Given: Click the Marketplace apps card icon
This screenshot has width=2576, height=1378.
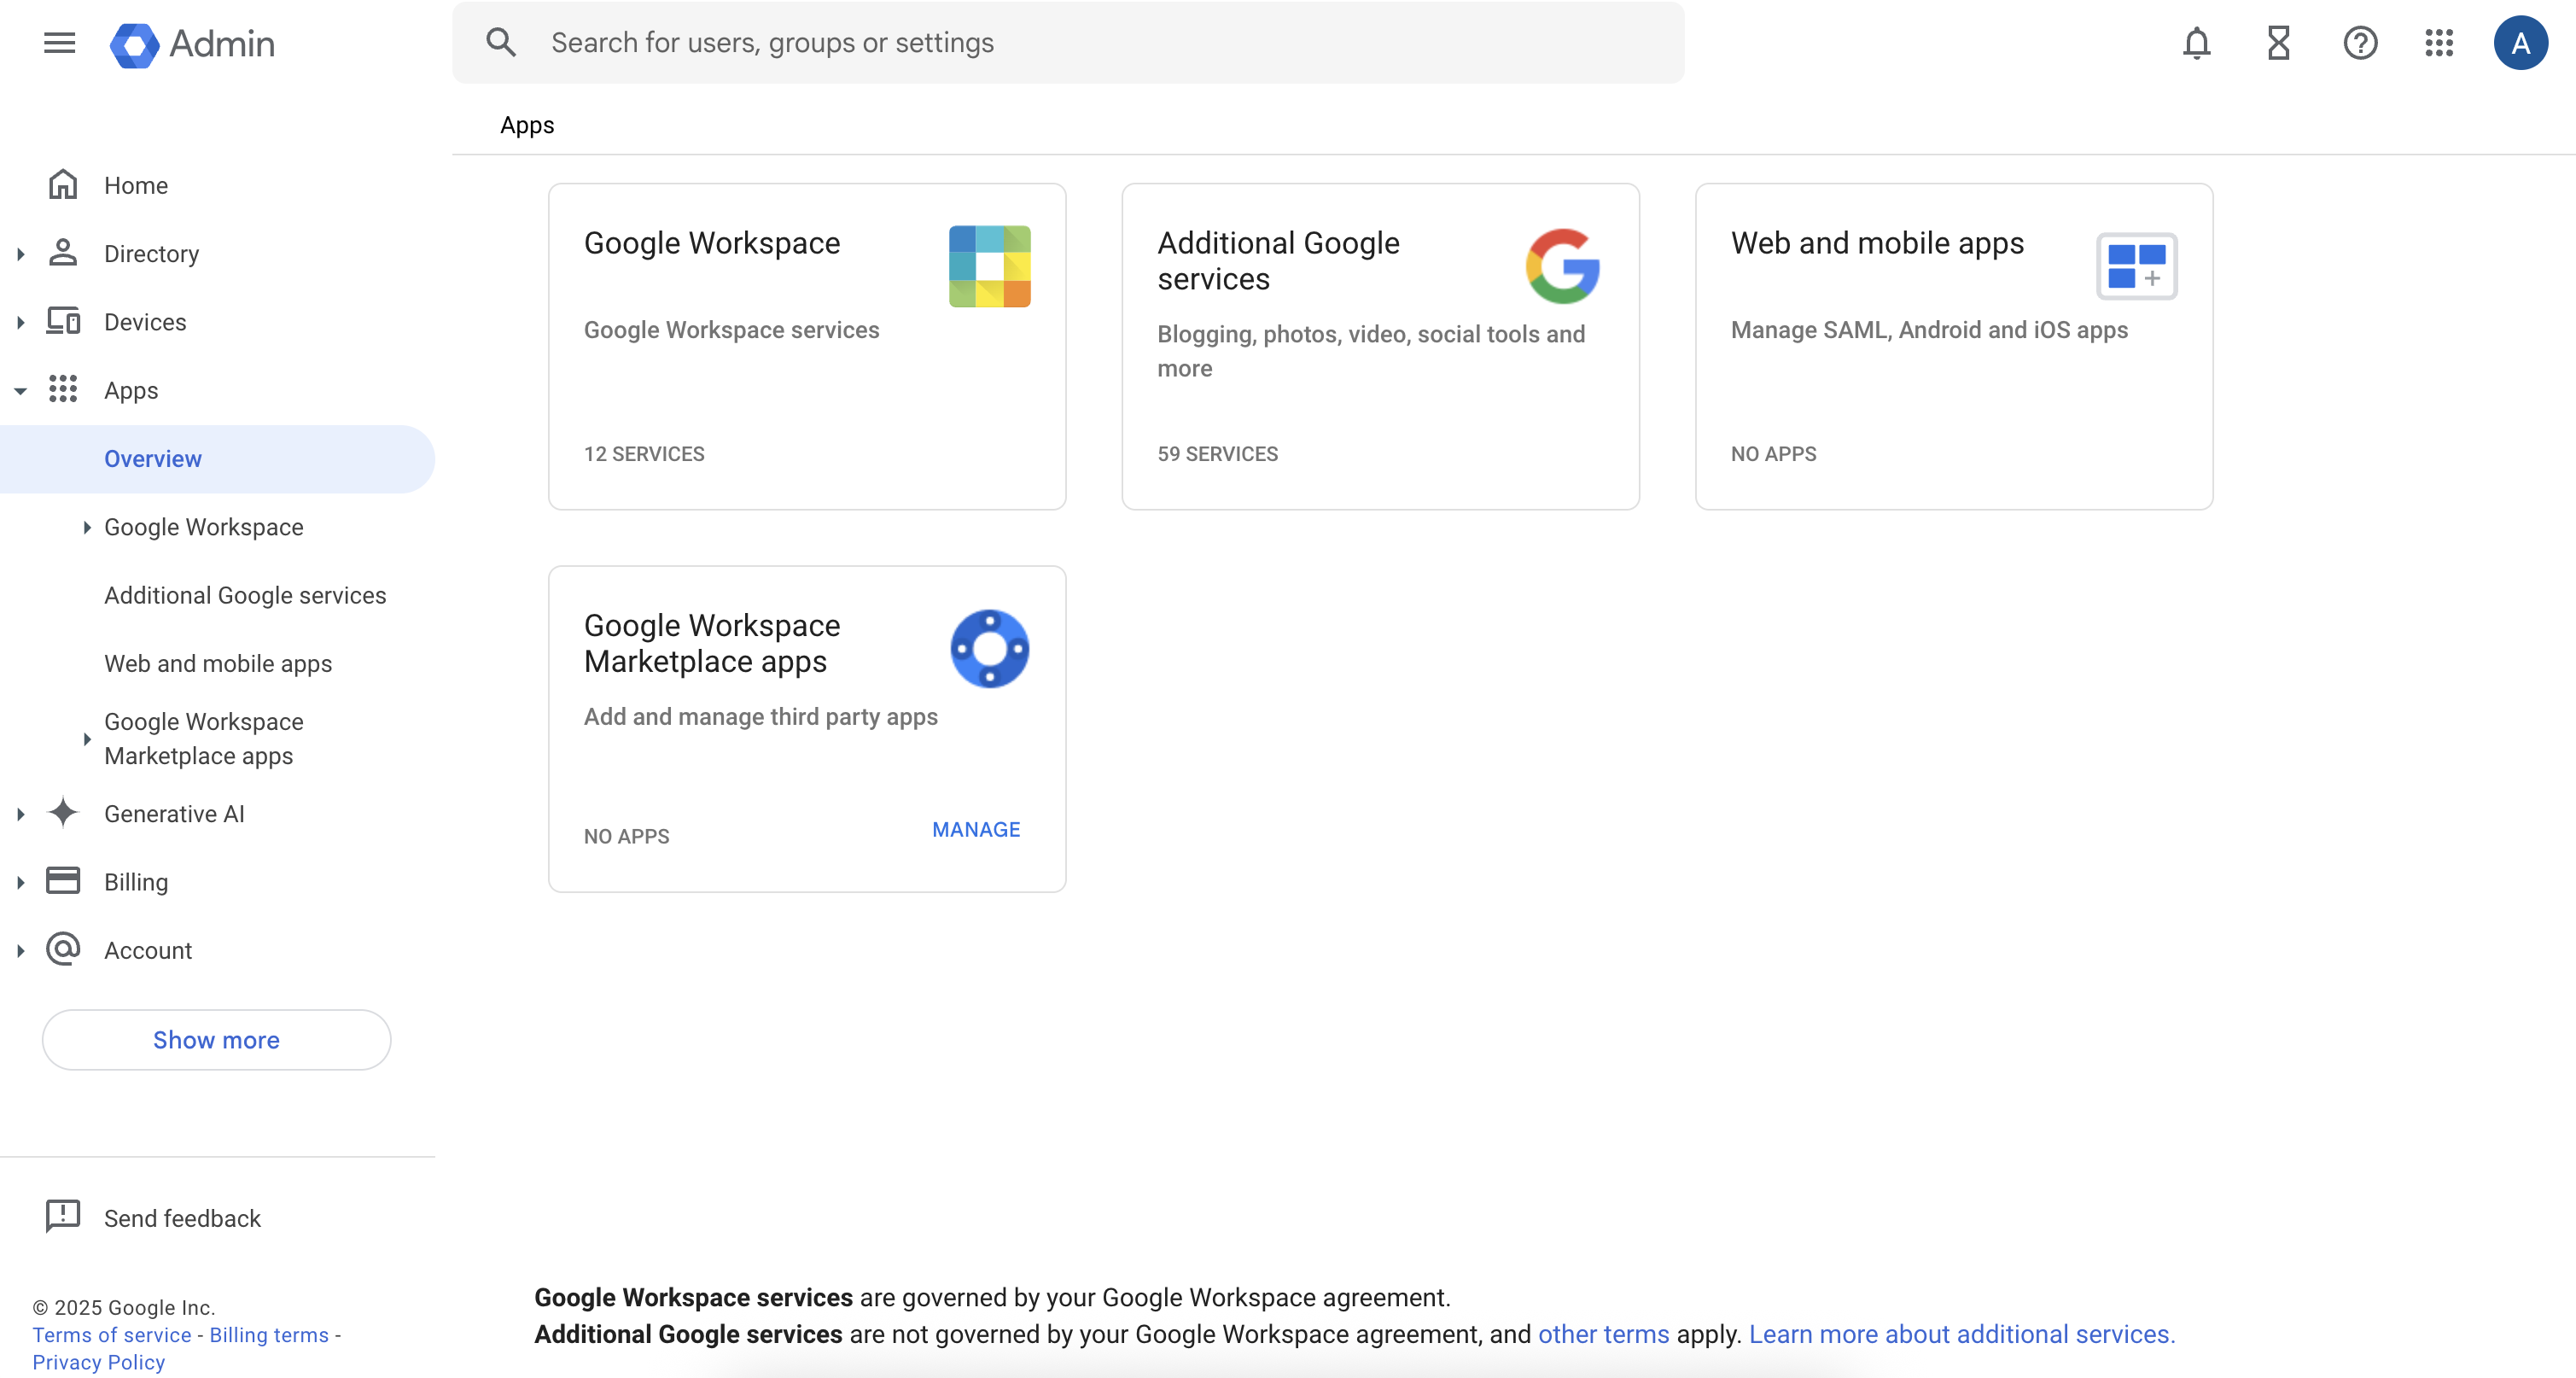Looking at the screenshot, I should [x=990, y=649].
